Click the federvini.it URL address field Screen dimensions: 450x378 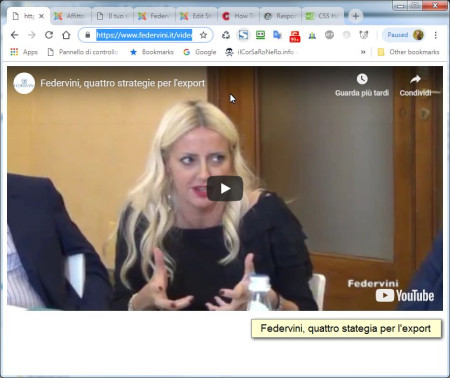tap(144, 35)
